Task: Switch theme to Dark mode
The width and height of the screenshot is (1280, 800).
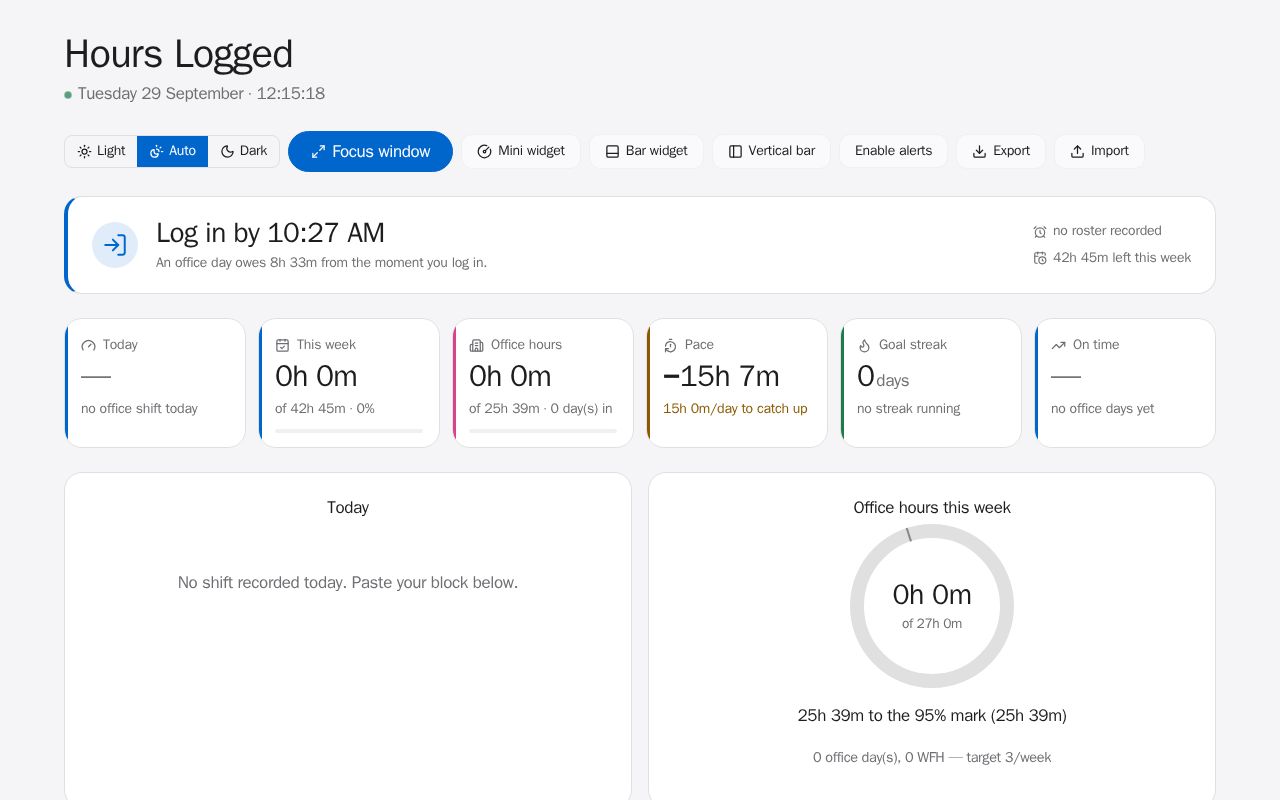Action: (x=243, y=151)
